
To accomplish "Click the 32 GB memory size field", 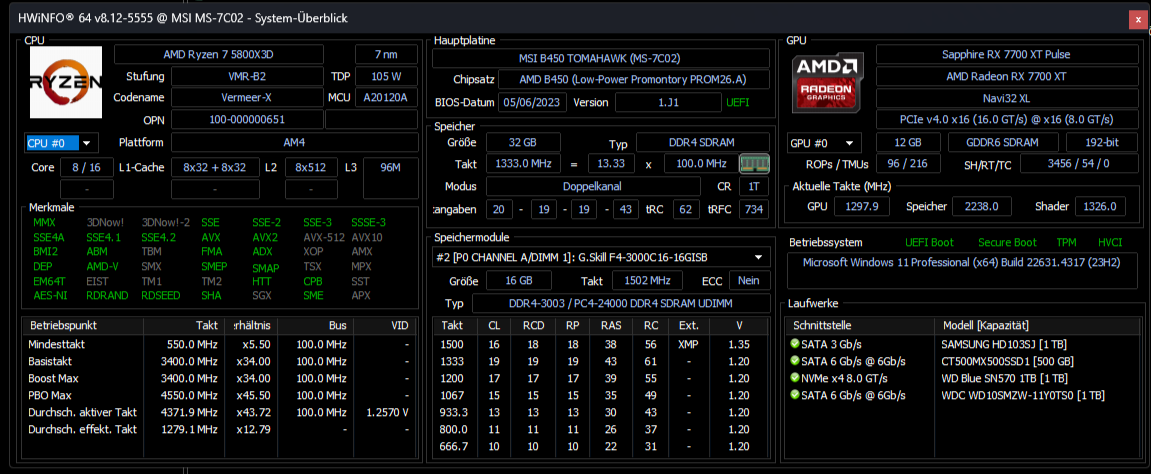I will (523, 142).
